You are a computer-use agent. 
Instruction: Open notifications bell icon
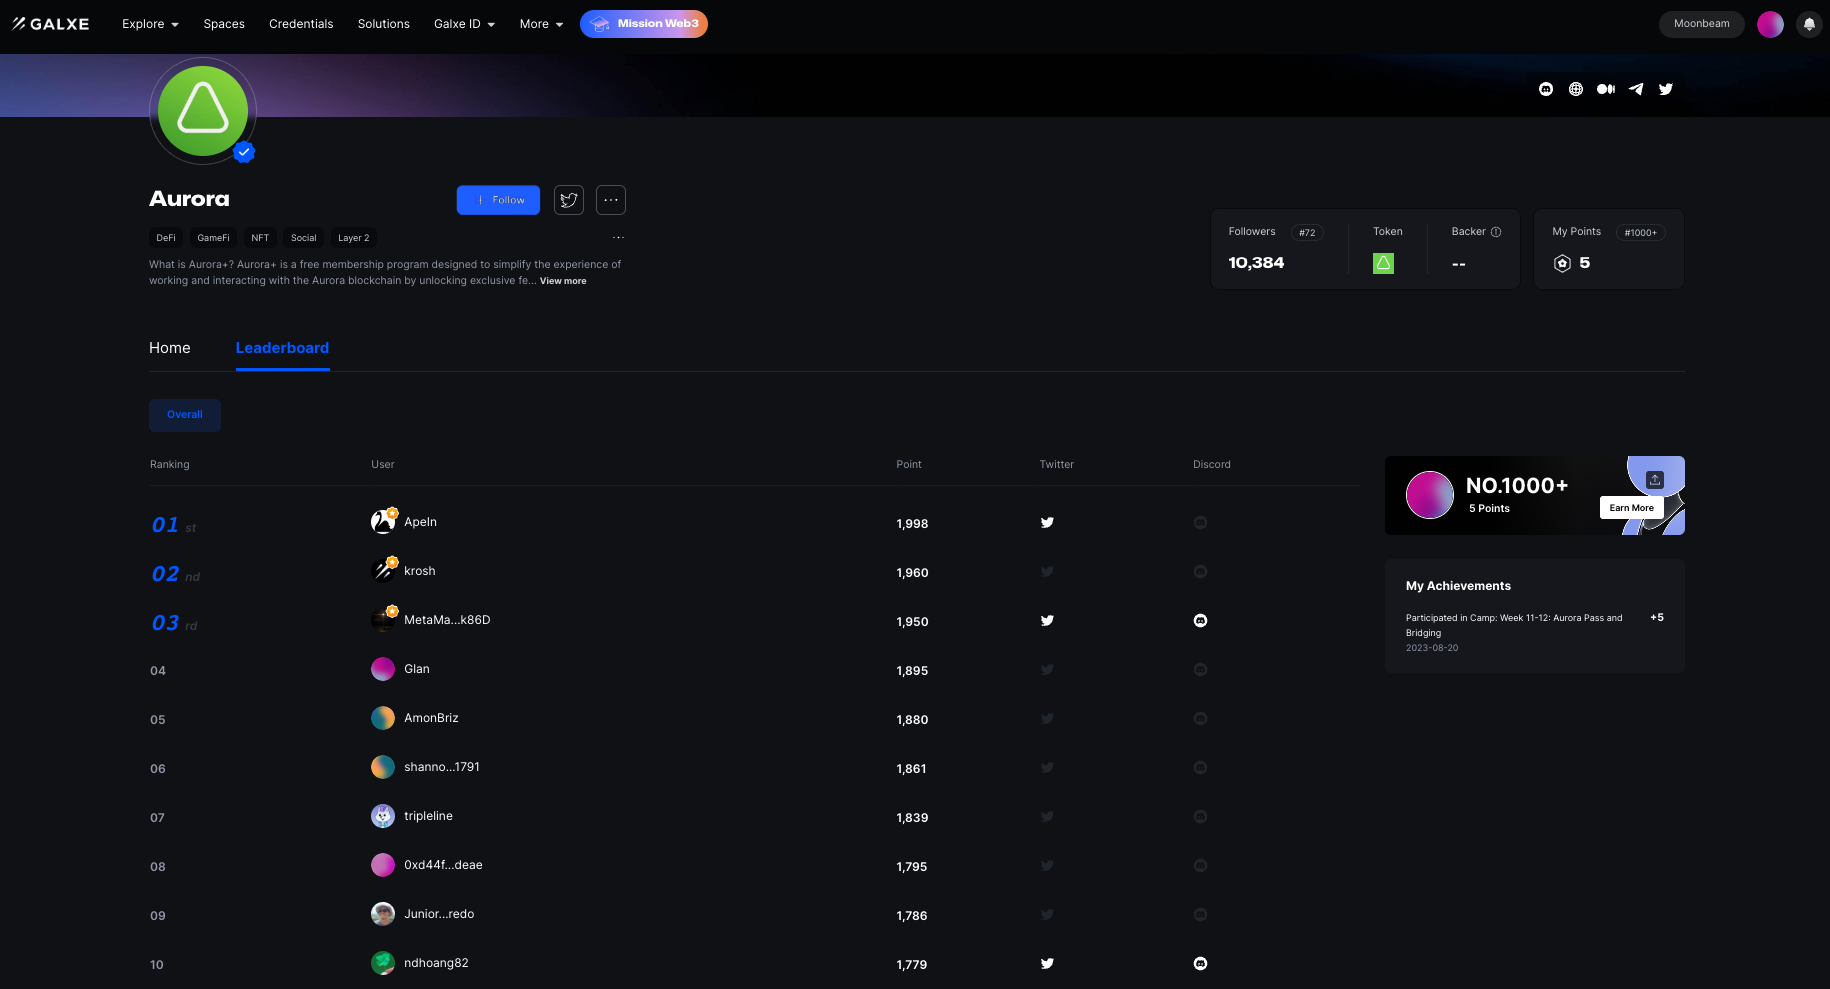(x=1809, y=24)
